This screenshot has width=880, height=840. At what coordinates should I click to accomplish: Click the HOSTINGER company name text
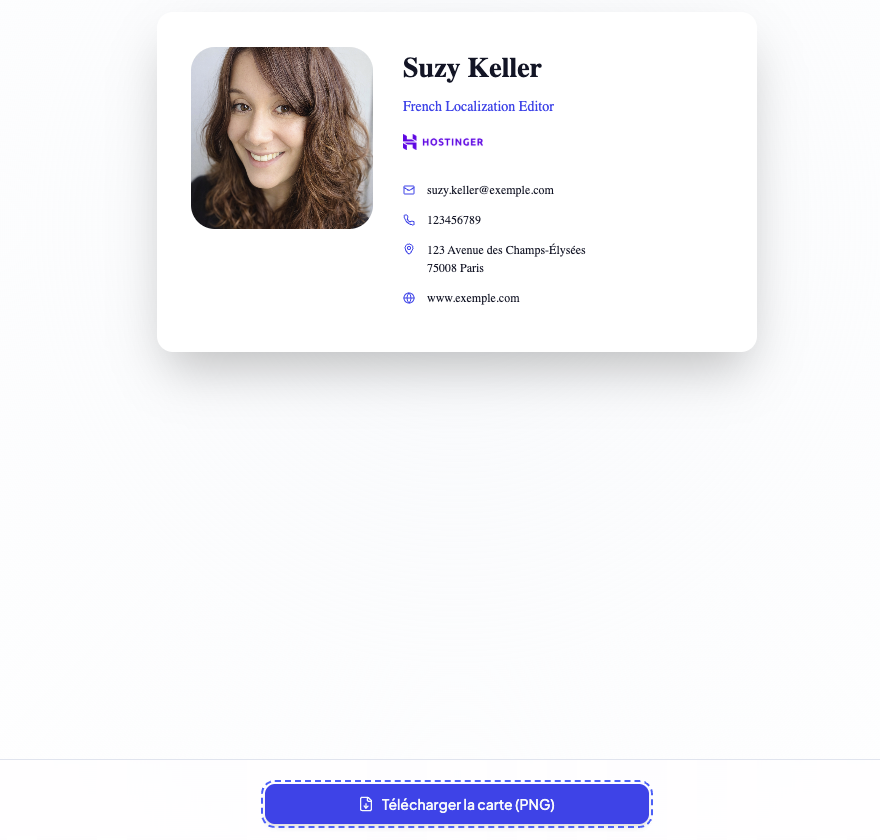click(x=452, y=143)
